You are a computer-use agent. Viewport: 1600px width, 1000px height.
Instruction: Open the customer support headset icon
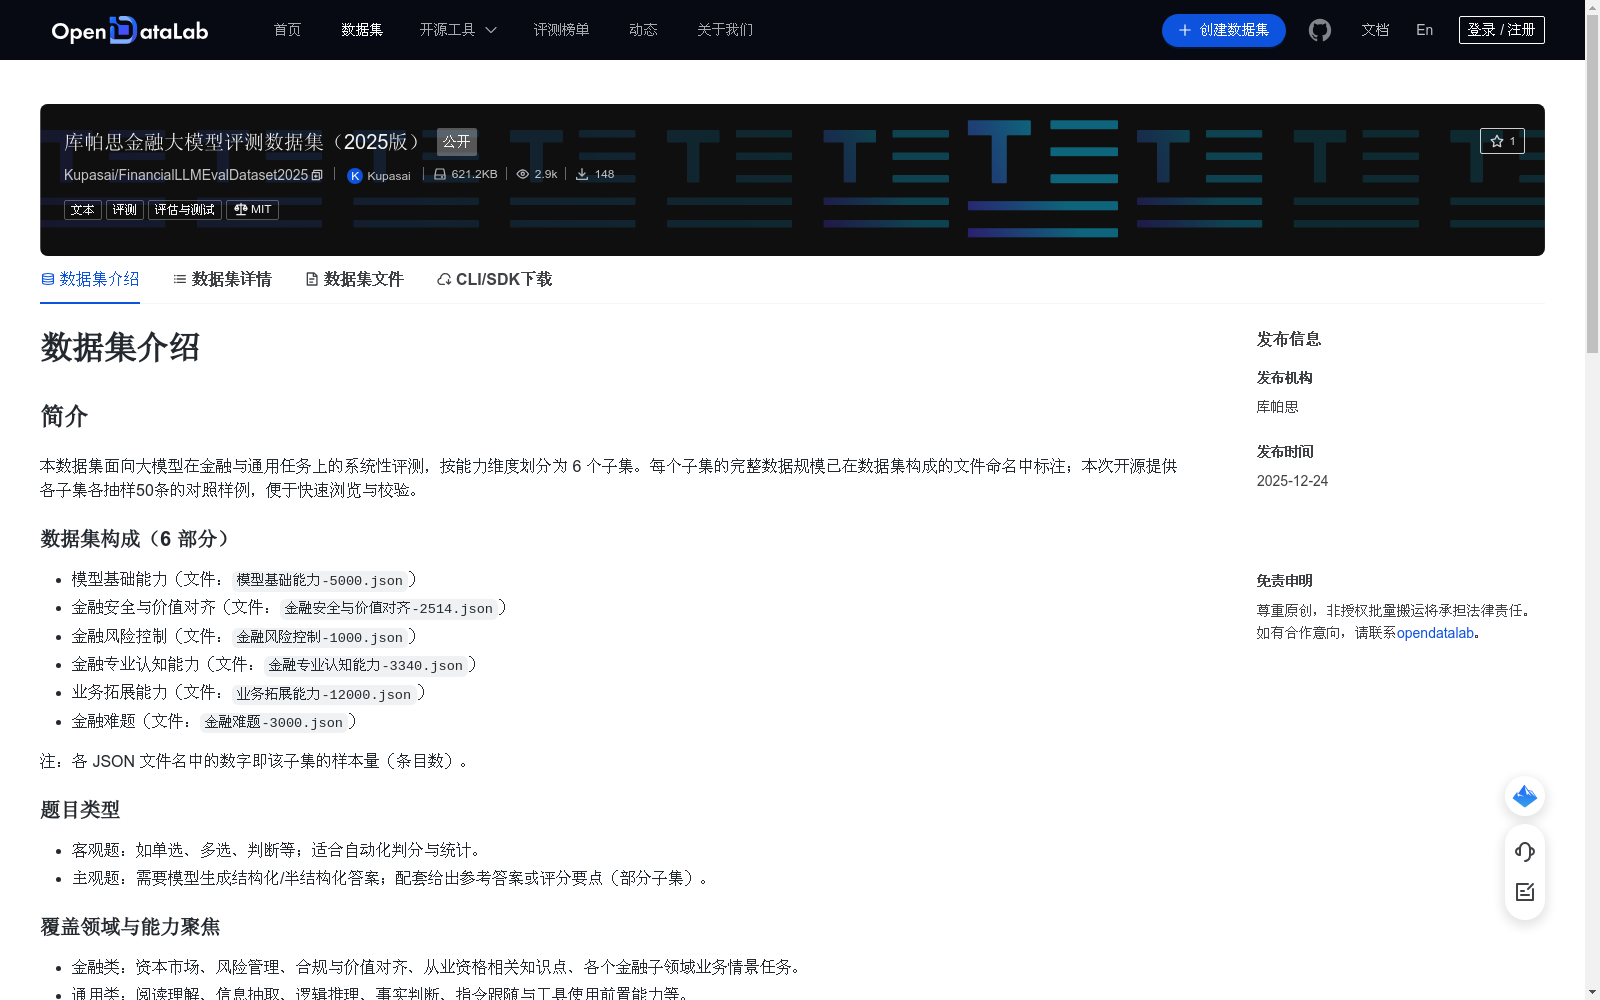point(1525,852)
